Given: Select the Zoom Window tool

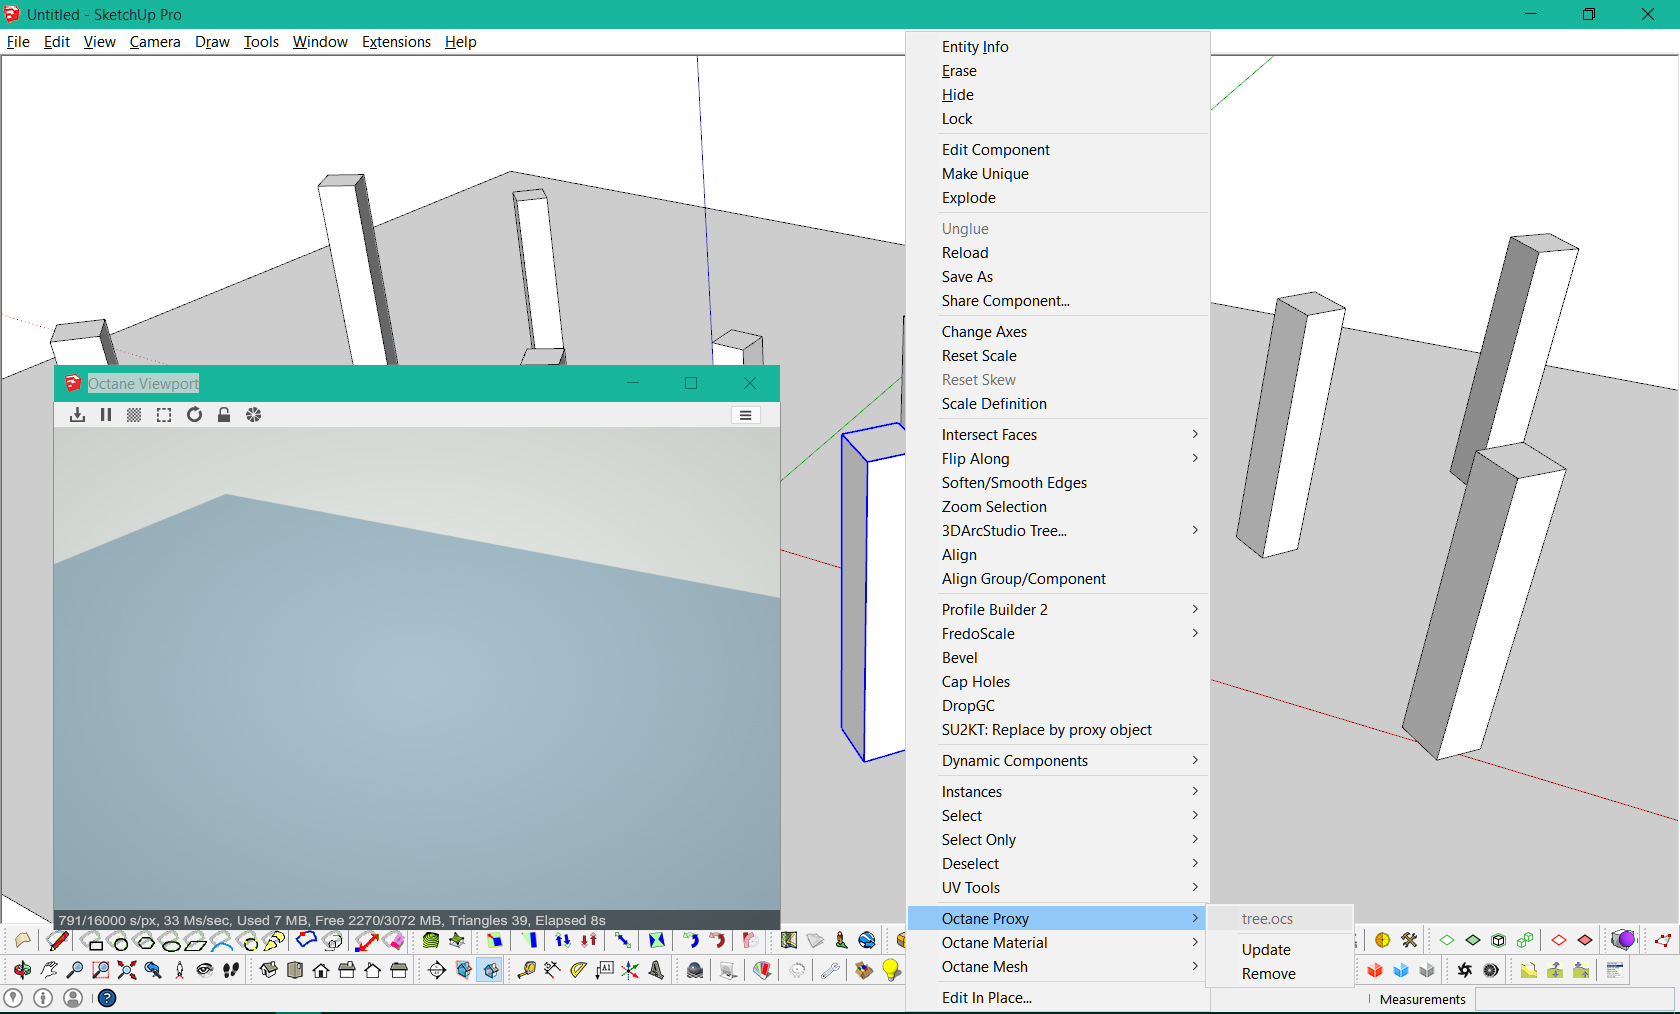Looking at the screenshot, I should tap(101, 970).
